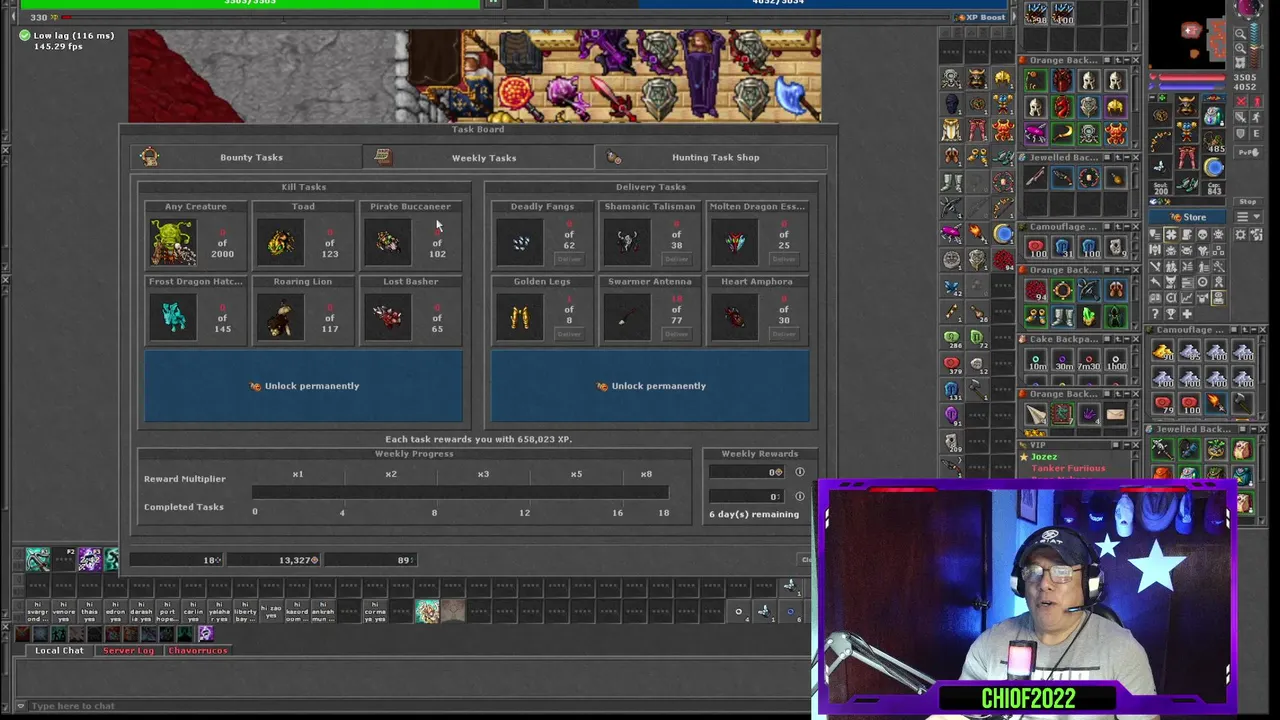Zoom in the minimap
Viewport: 1280px width, 720px height.
click(1241, 47)
